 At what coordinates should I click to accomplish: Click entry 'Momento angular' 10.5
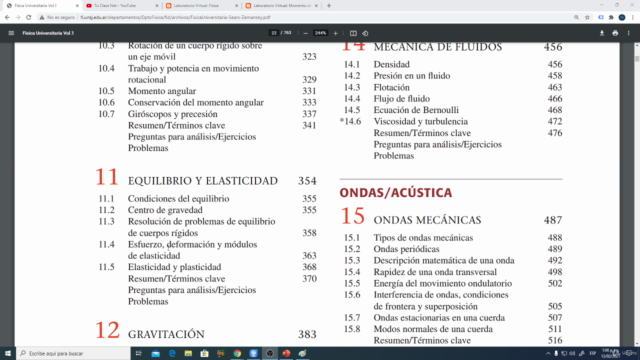(x=162, y=91)
